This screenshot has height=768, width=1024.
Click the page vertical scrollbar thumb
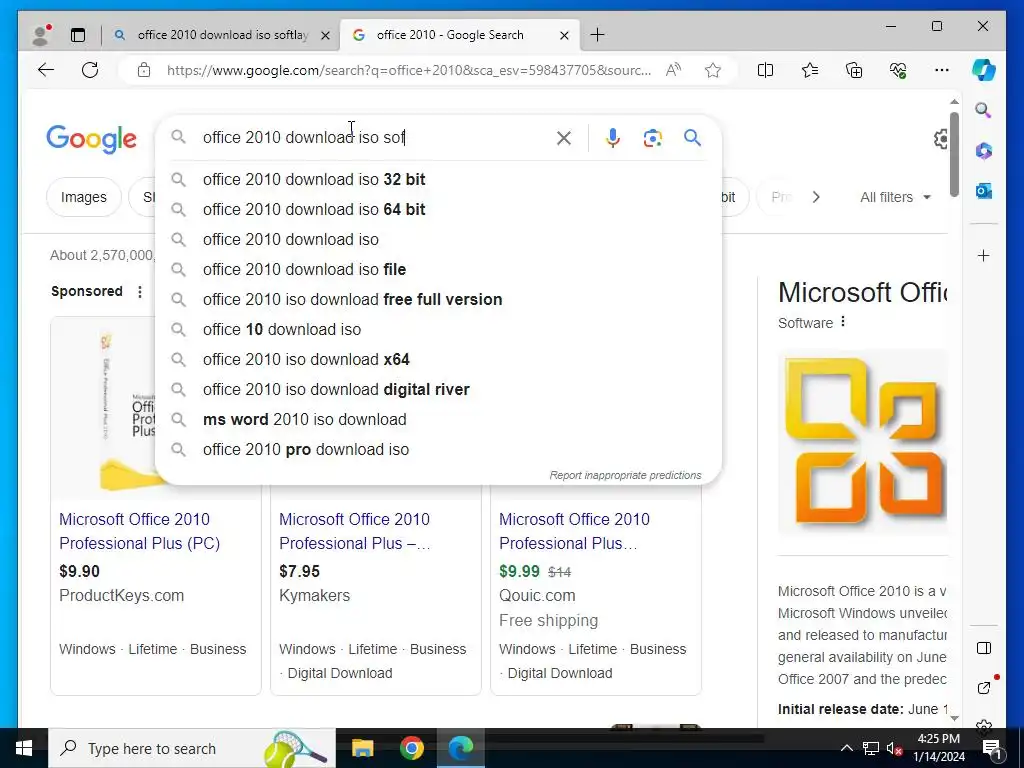tap(954, 154)
